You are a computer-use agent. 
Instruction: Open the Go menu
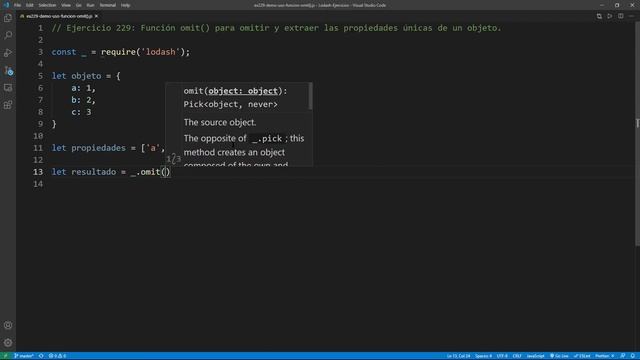point(78,5)
